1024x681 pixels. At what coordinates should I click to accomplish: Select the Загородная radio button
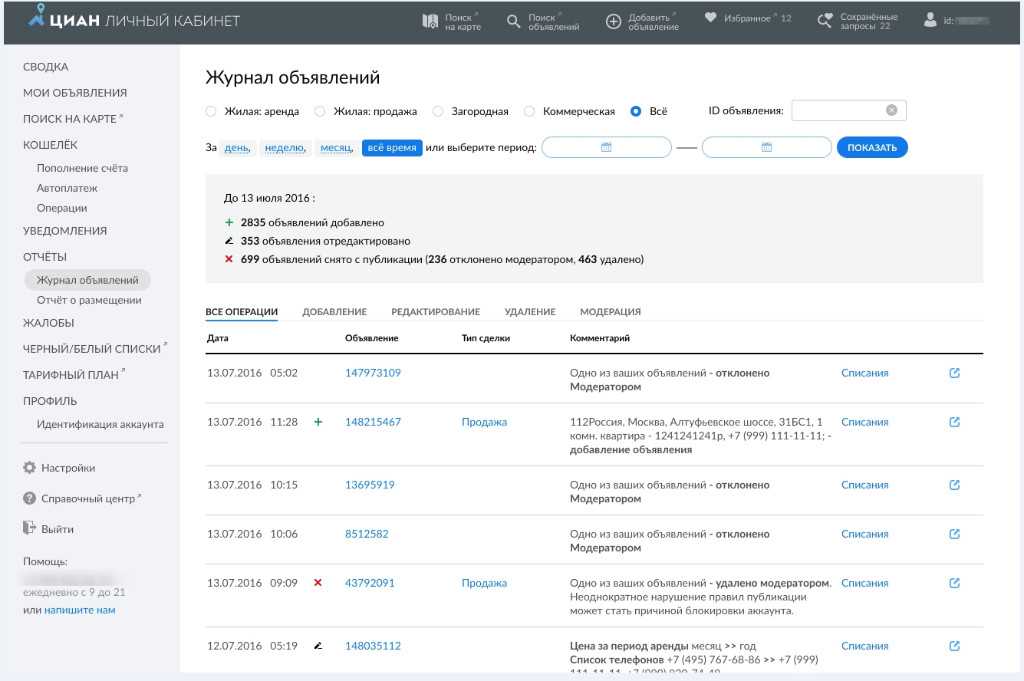coord(438,111)
